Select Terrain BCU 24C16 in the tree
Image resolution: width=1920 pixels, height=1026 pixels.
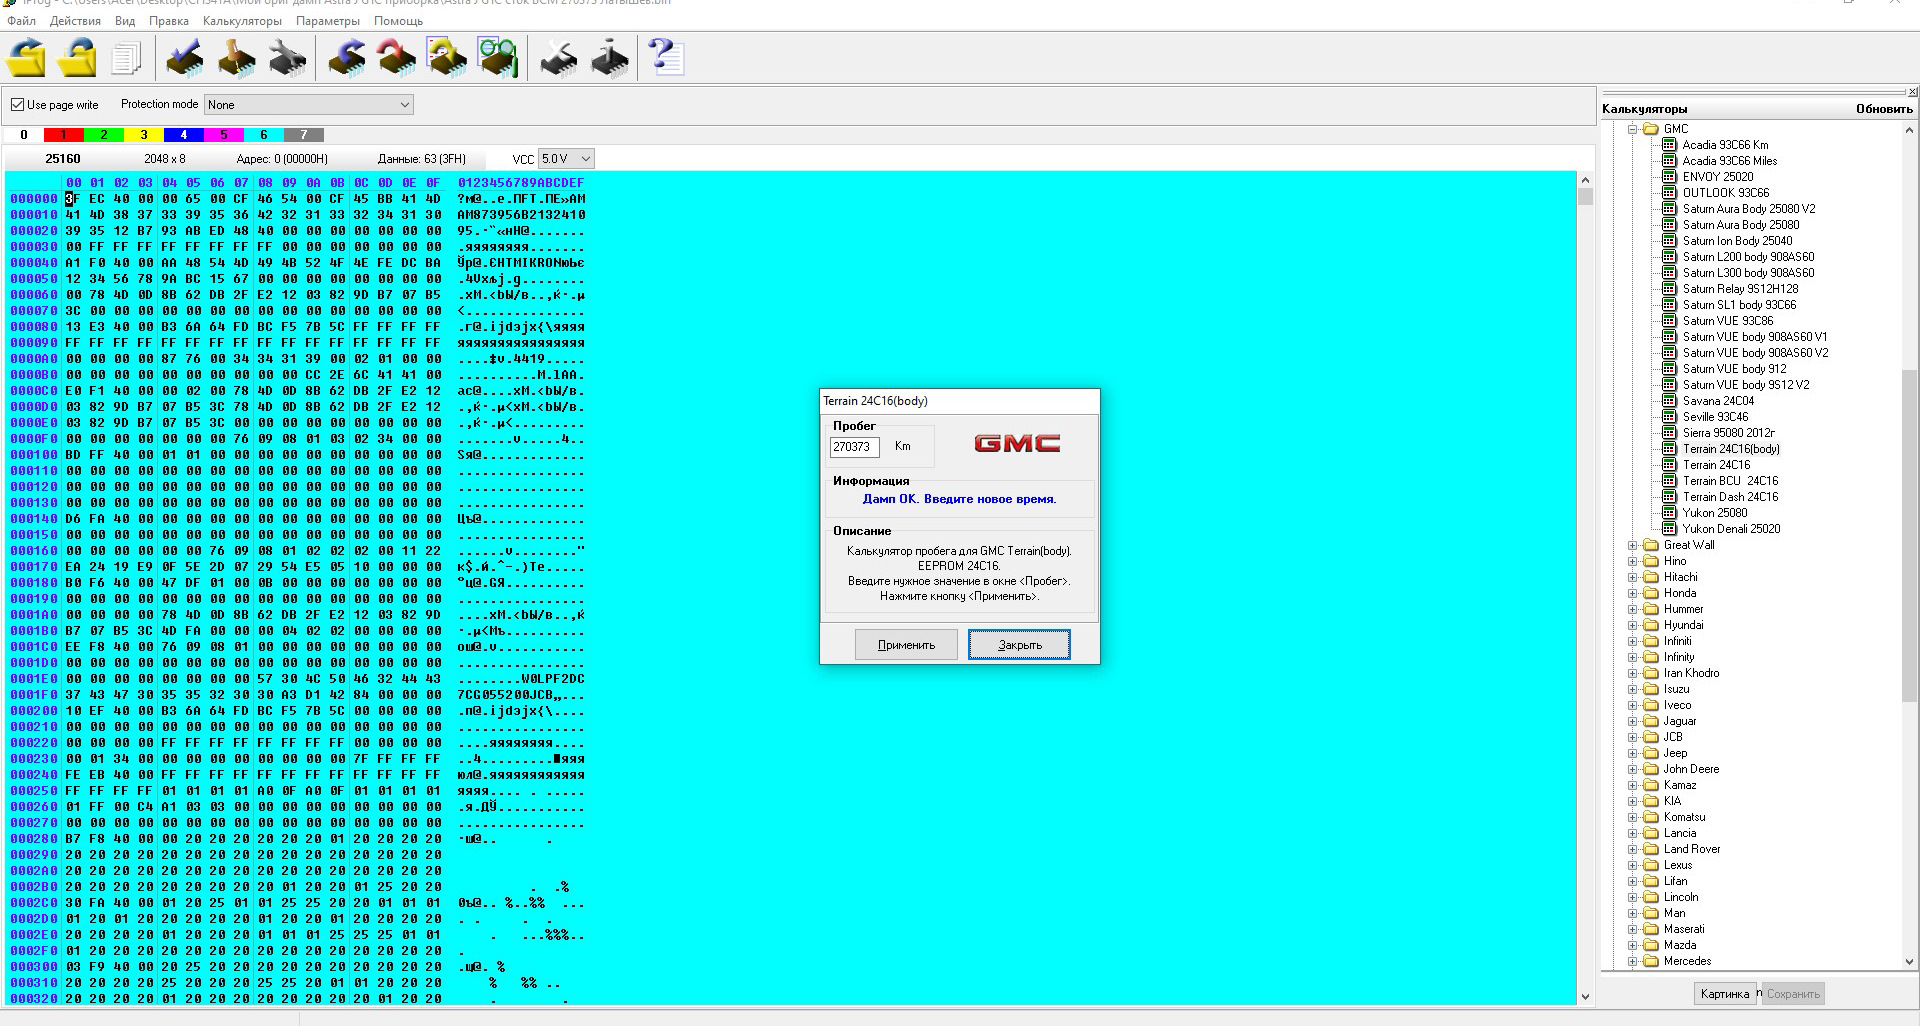(1730, 481)
